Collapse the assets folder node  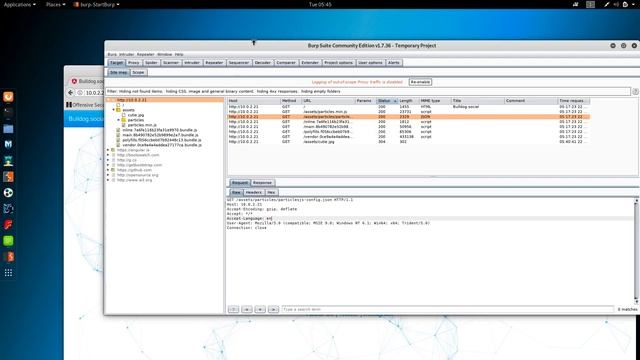pos(113,110)
